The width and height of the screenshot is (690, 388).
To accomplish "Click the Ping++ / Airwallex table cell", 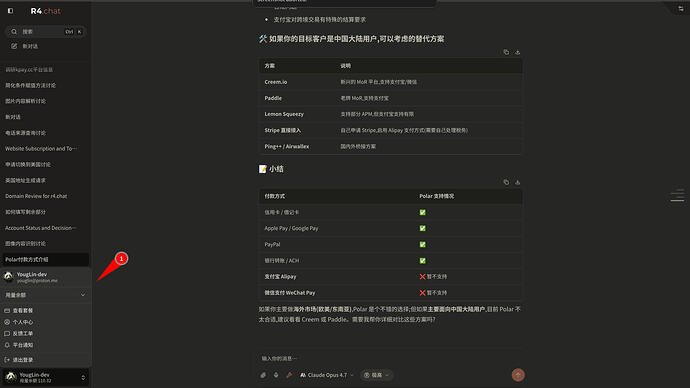I will (x=287, y=146).
